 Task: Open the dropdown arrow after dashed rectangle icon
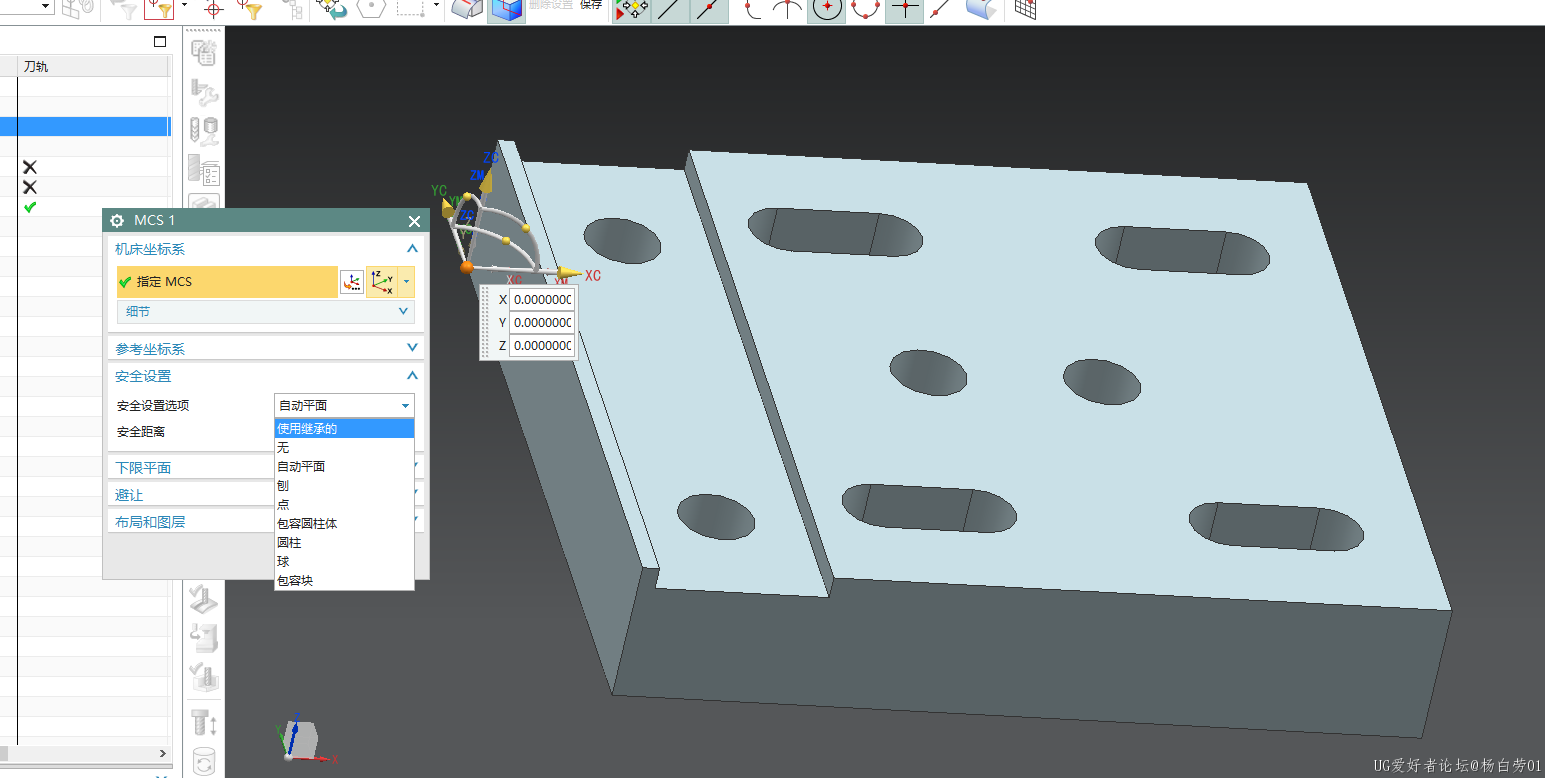pyautogui.click(x=436, y=6)
